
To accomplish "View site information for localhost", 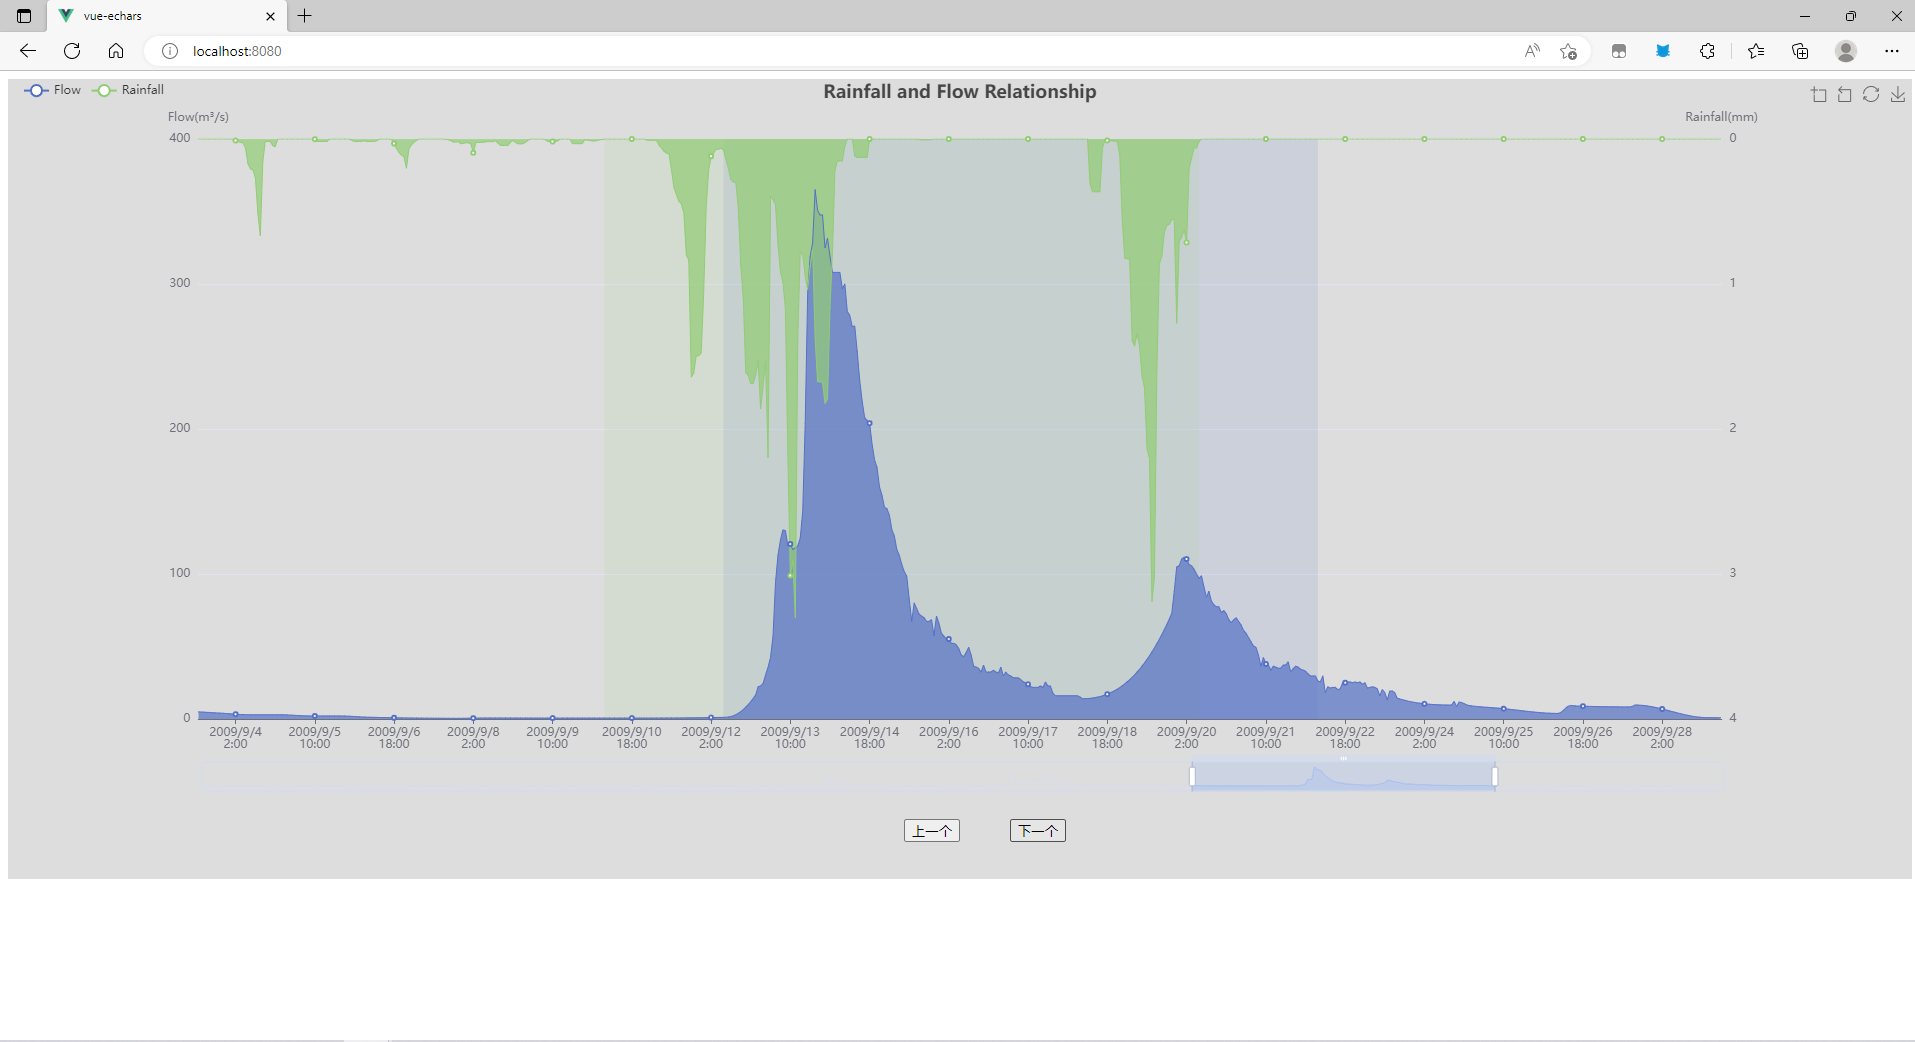I will (x=170, y=51).
